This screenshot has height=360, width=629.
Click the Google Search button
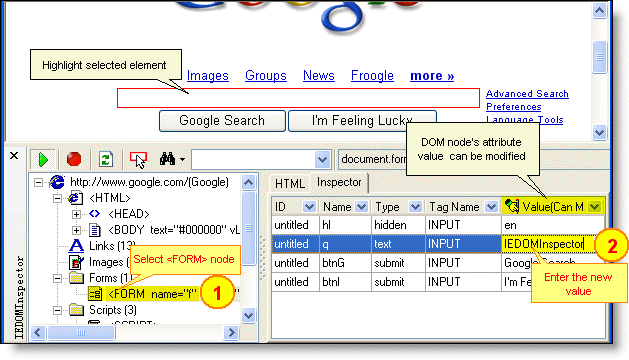[222, 121]
